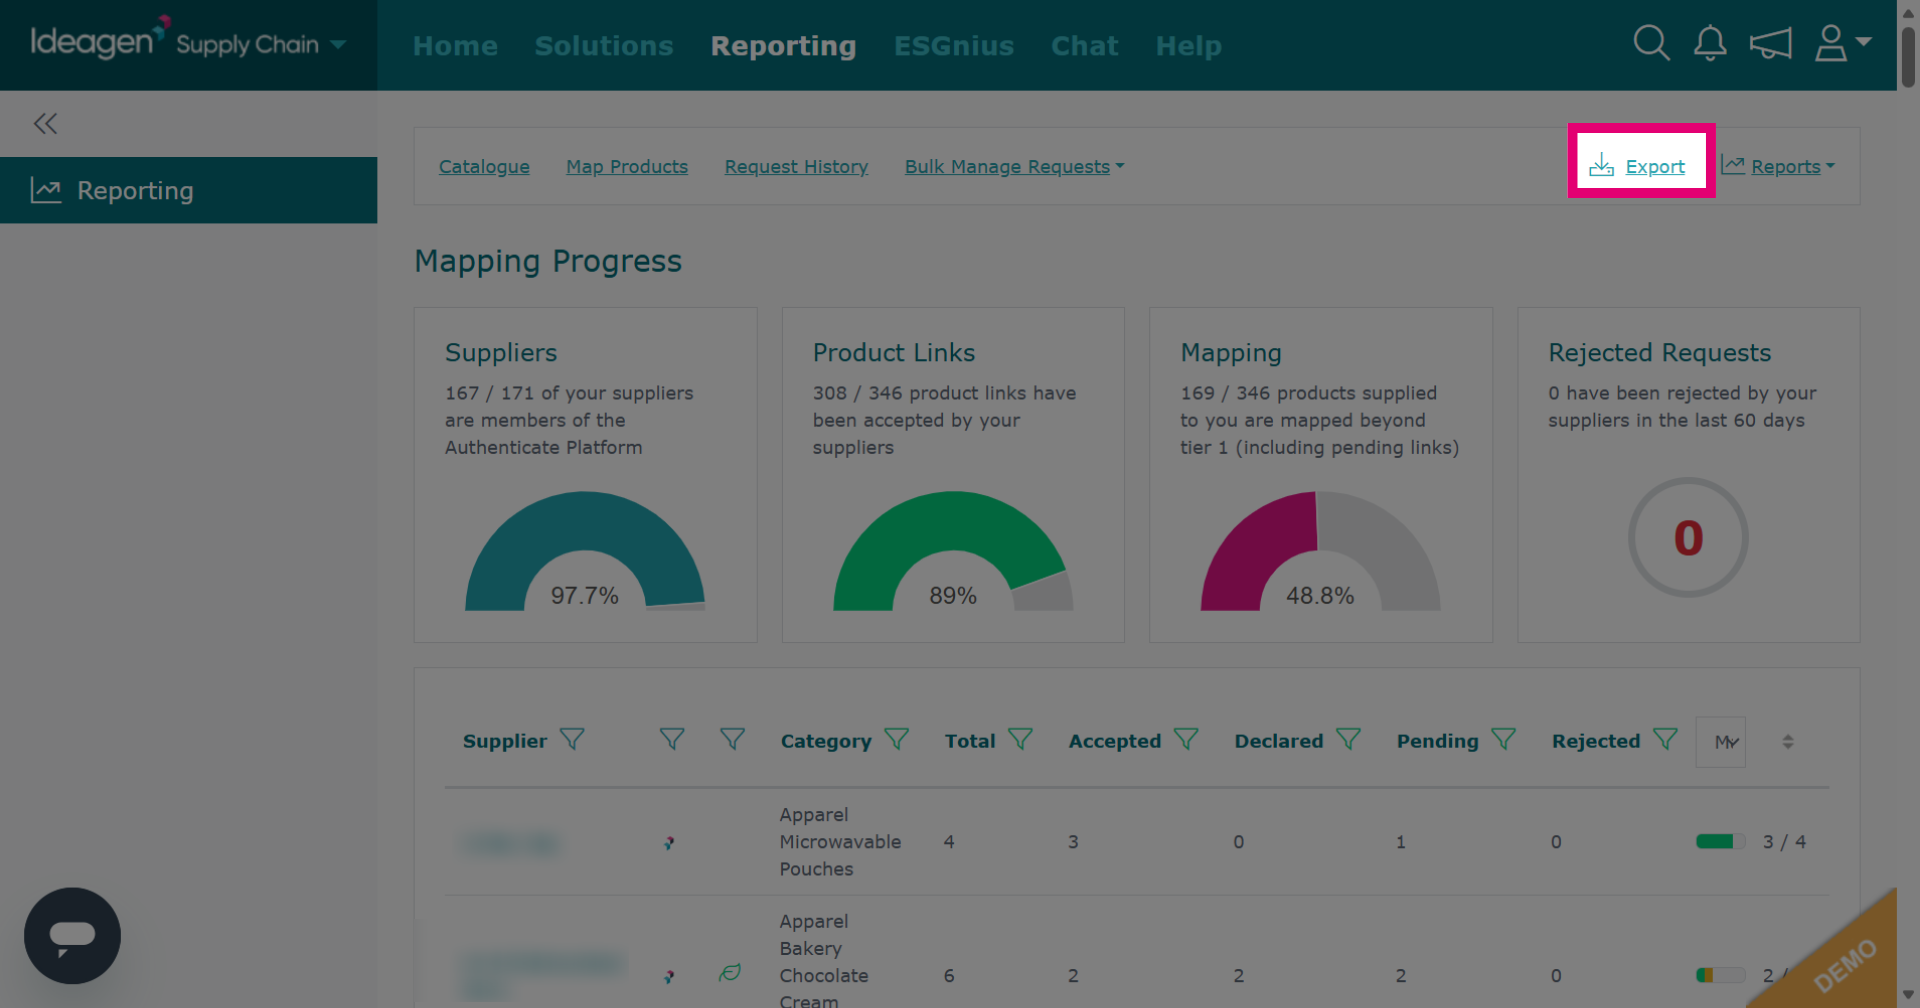Open the Chat menu

(1085, 46)
